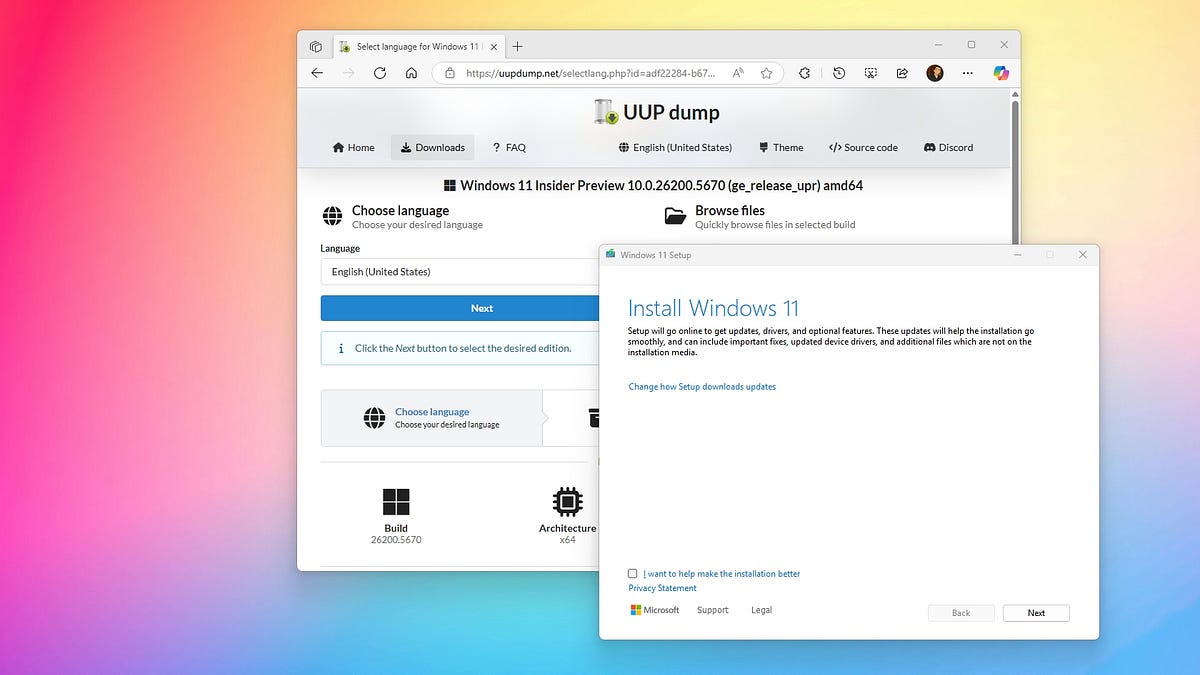Click the Build Windows logo icon
Screen dimensions: 1200x675
coord(396,501)
